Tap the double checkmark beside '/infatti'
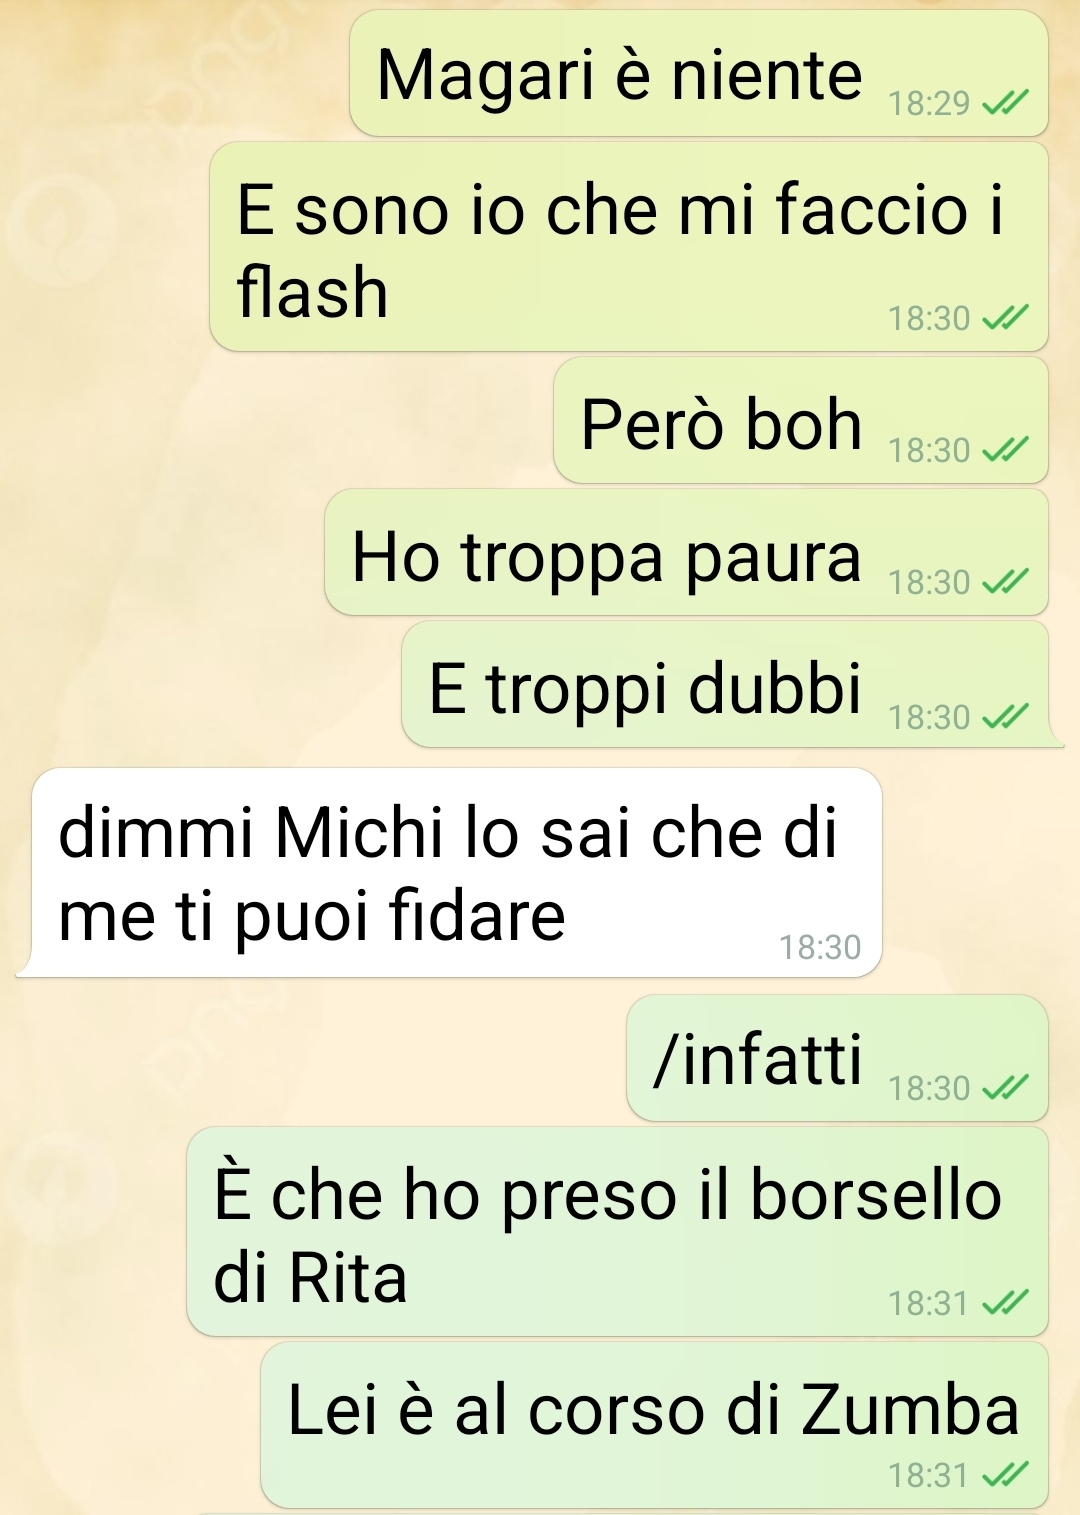 [x=1005, y=1087]
